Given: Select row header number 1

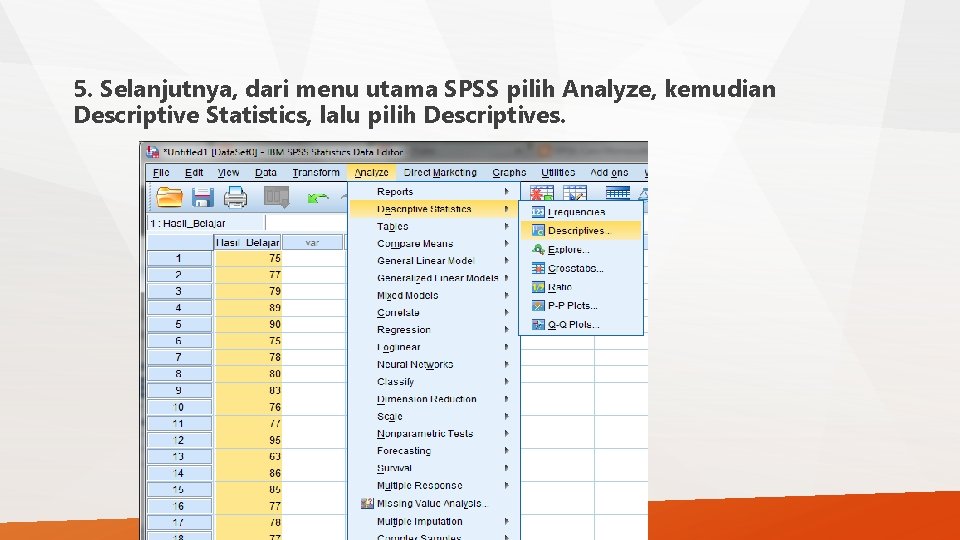Looking at the screenshot, I should [x=179, y=258].
